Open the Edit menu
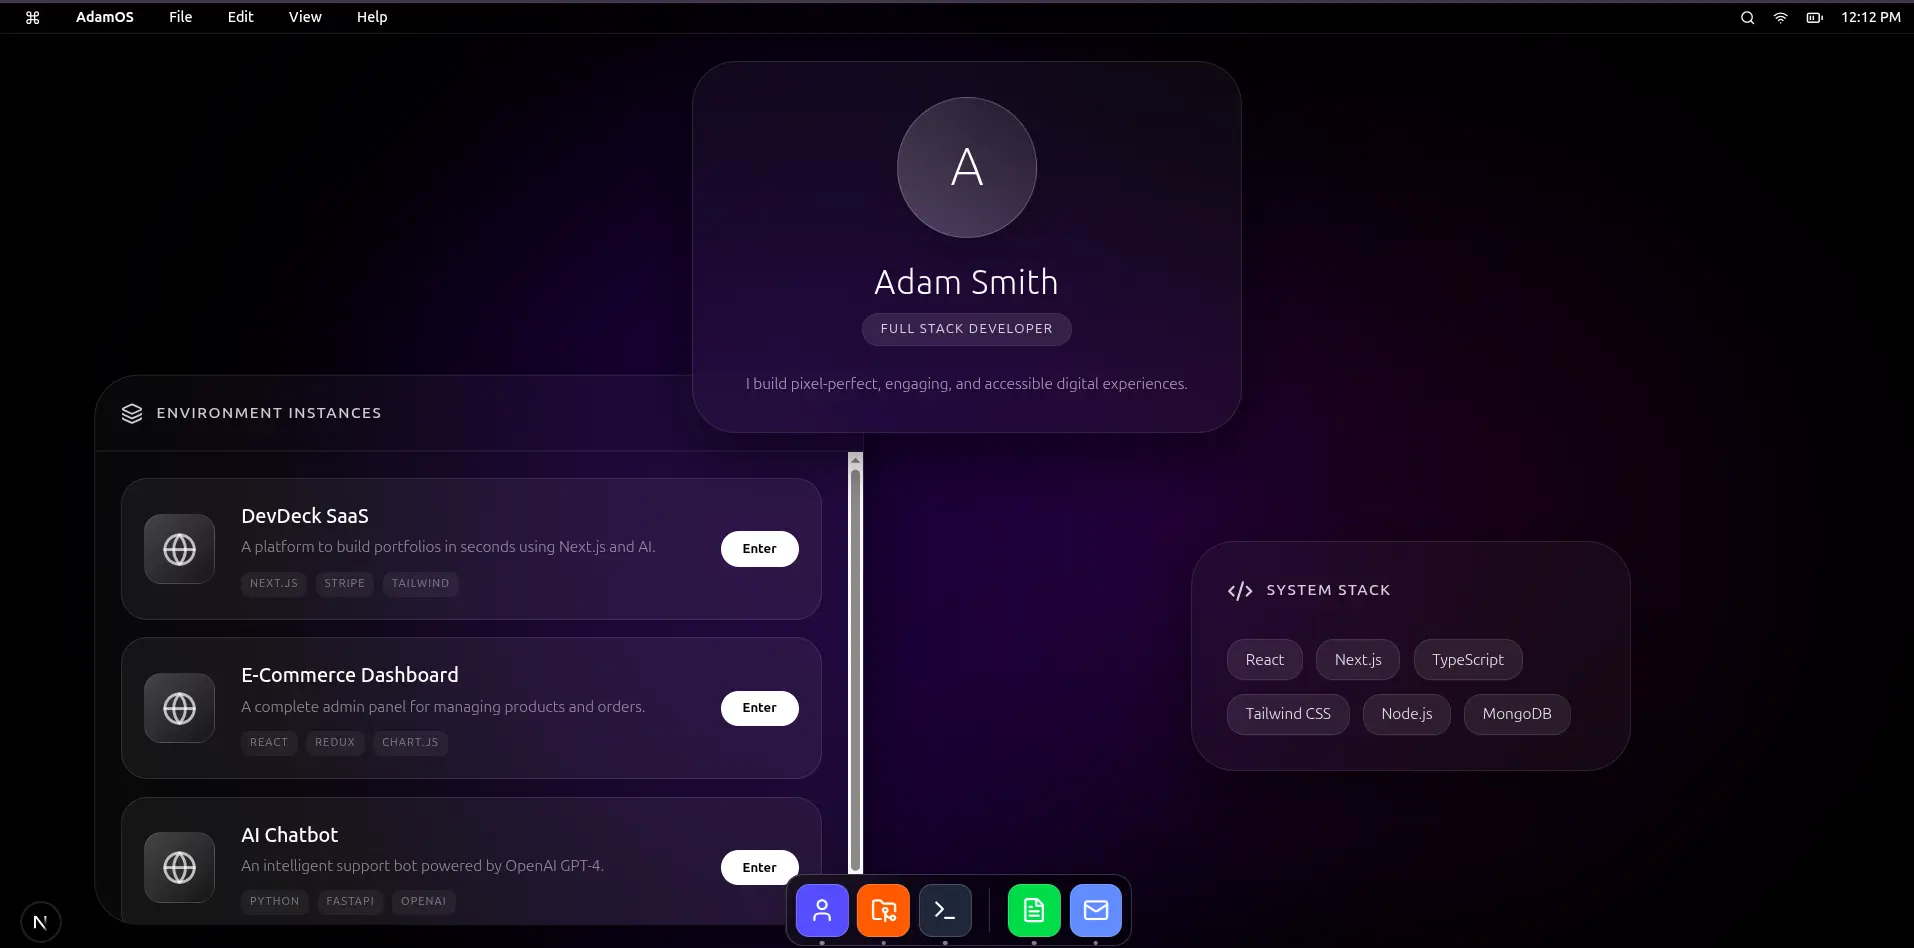 (240, 17)
